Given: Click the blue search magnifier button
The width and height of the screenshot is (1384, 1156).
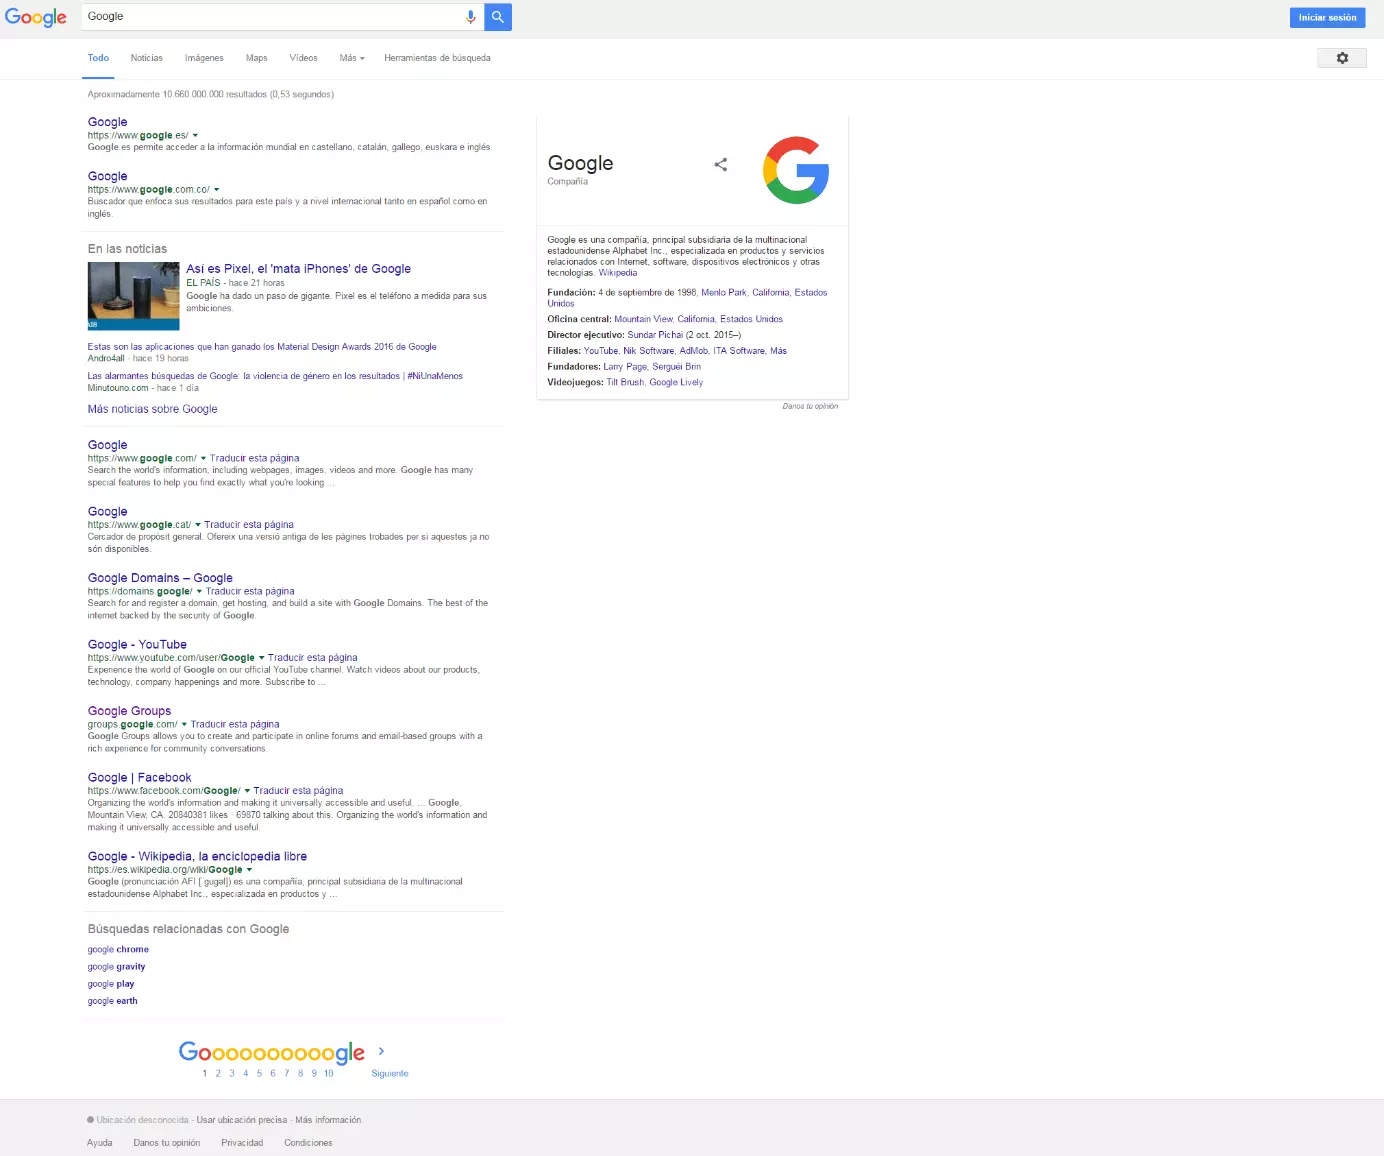Looking at the screenshot, I should (498, 17).
